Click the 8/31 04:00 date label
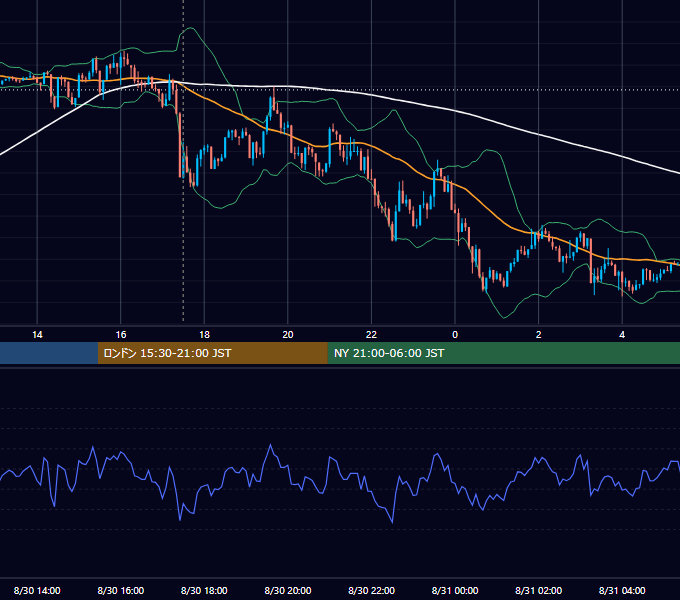680x600 pixels. [x=622, y=590]
